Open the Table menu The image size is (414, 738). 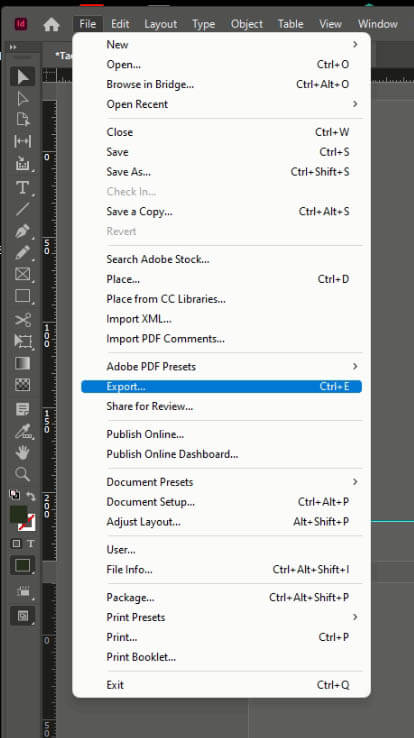point(290,24)
